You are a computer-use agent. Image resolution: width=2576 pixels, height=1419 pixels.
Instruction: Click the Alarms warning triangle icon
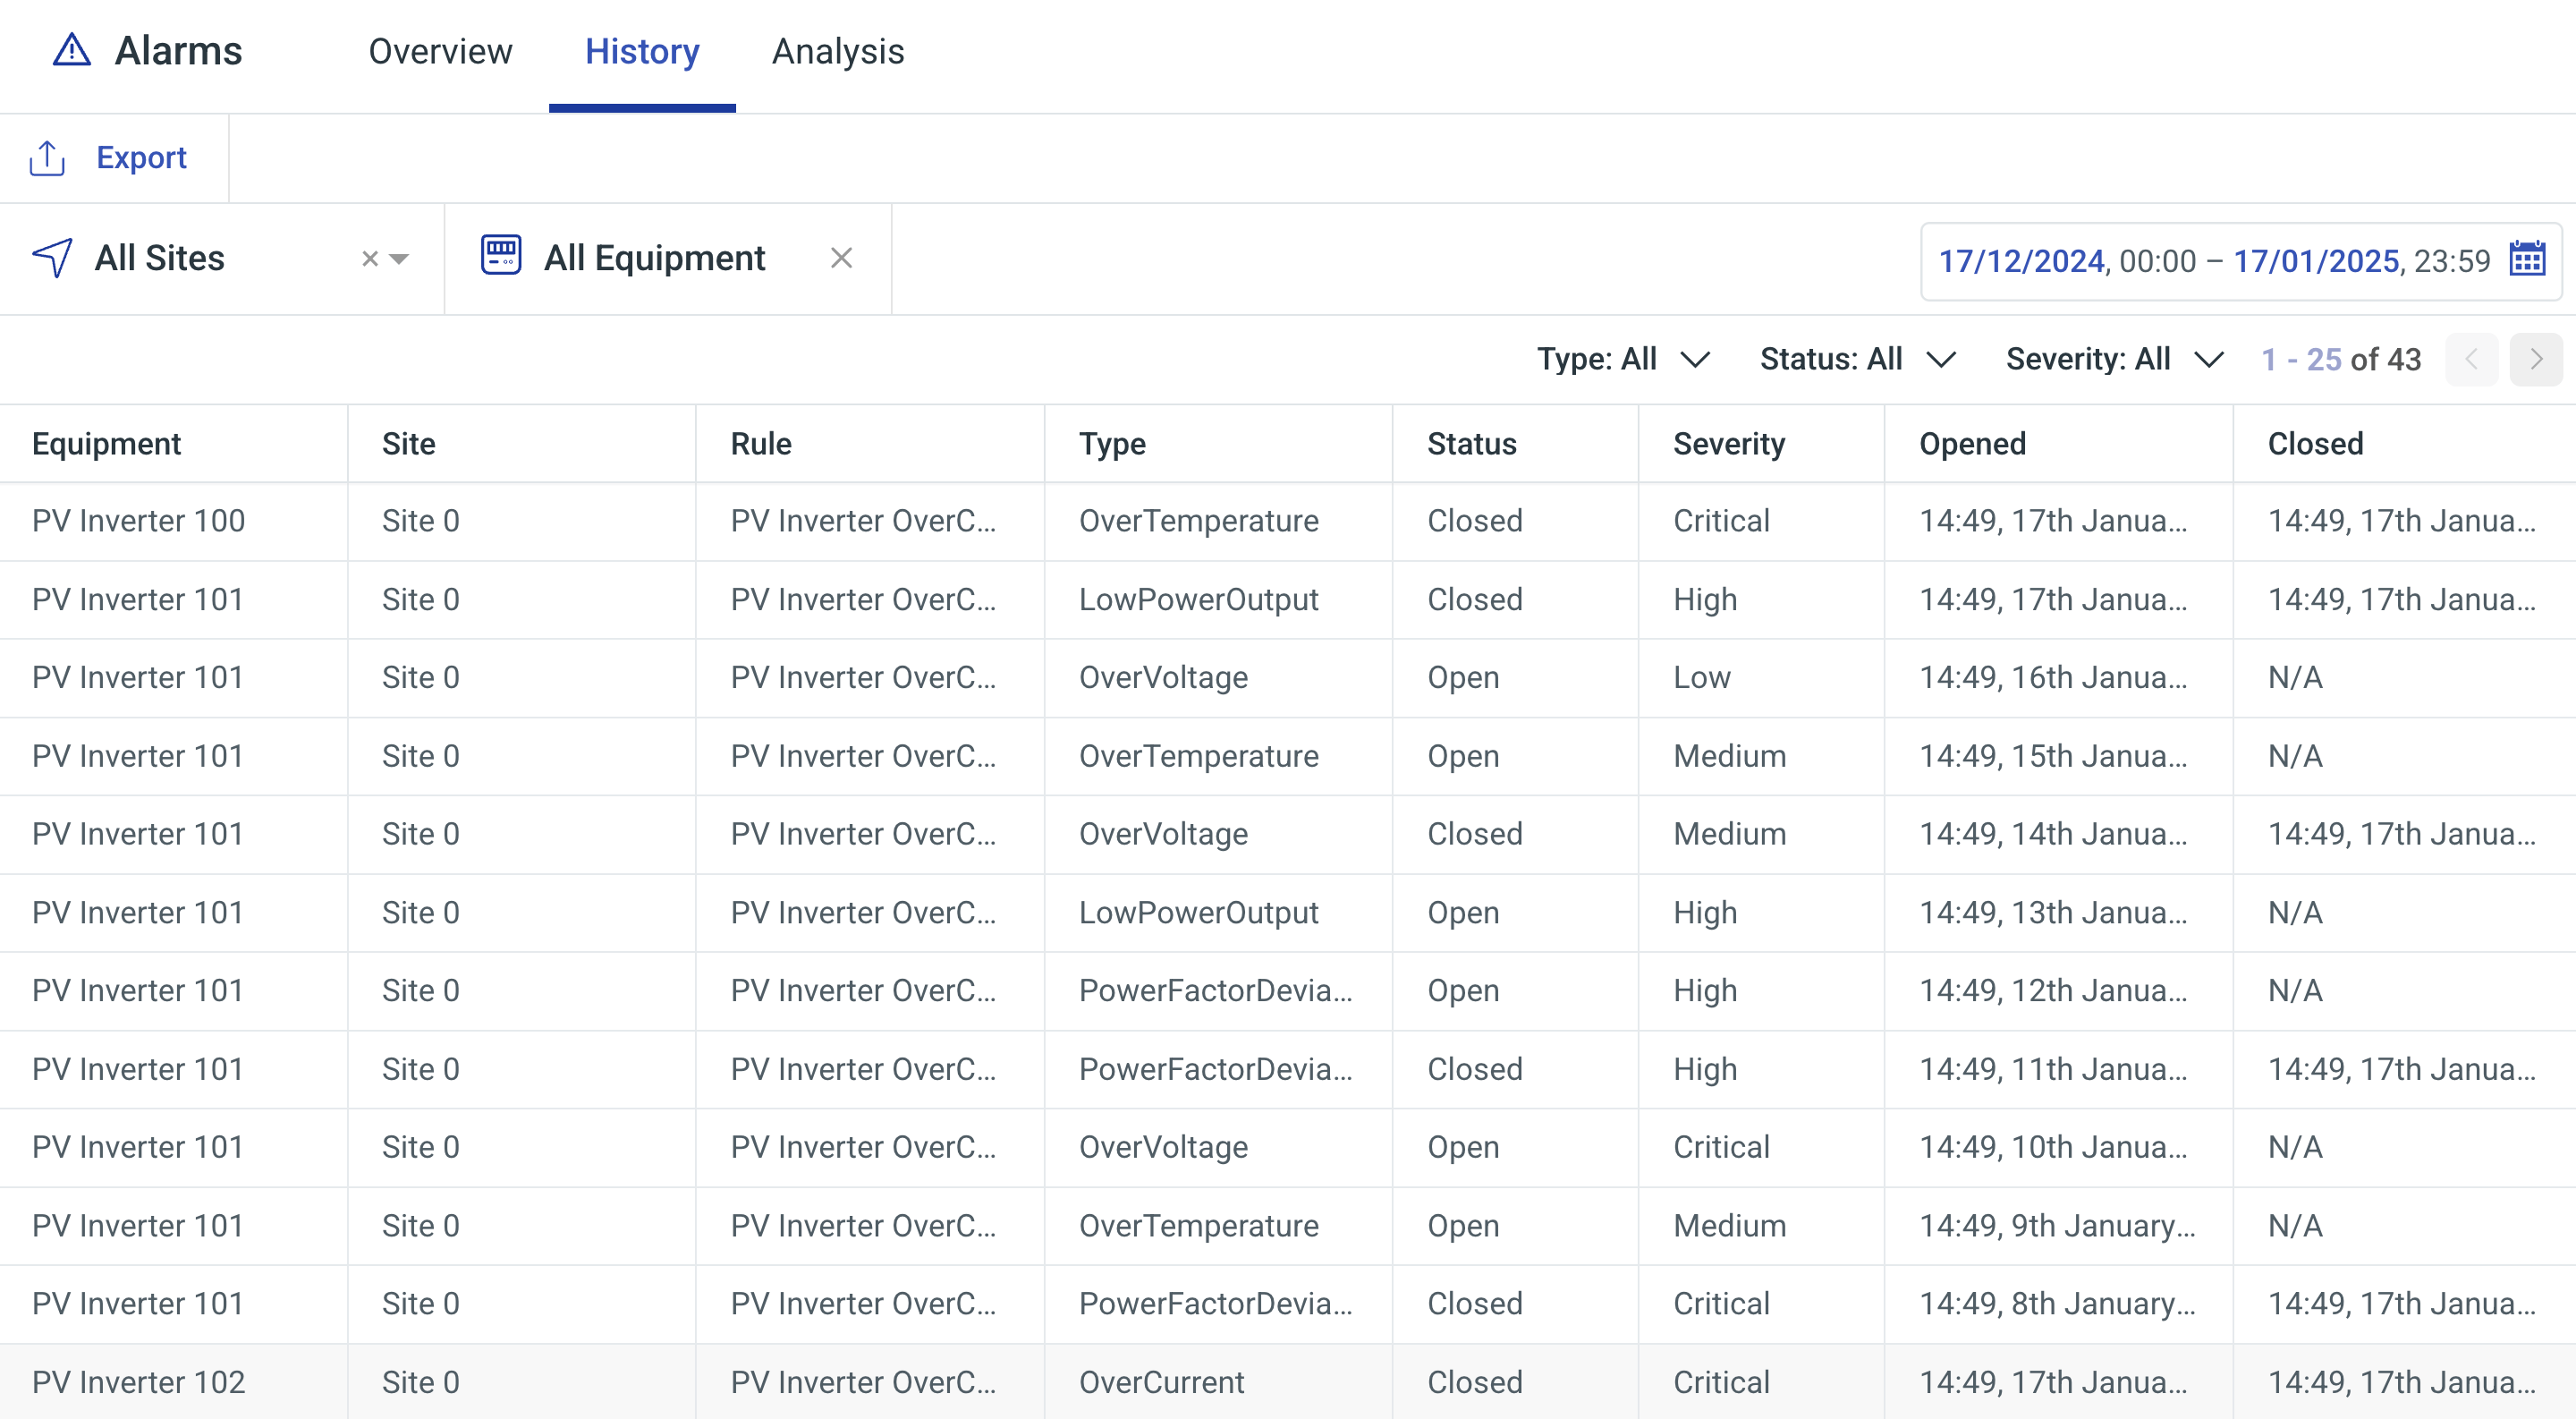(71, 50)
